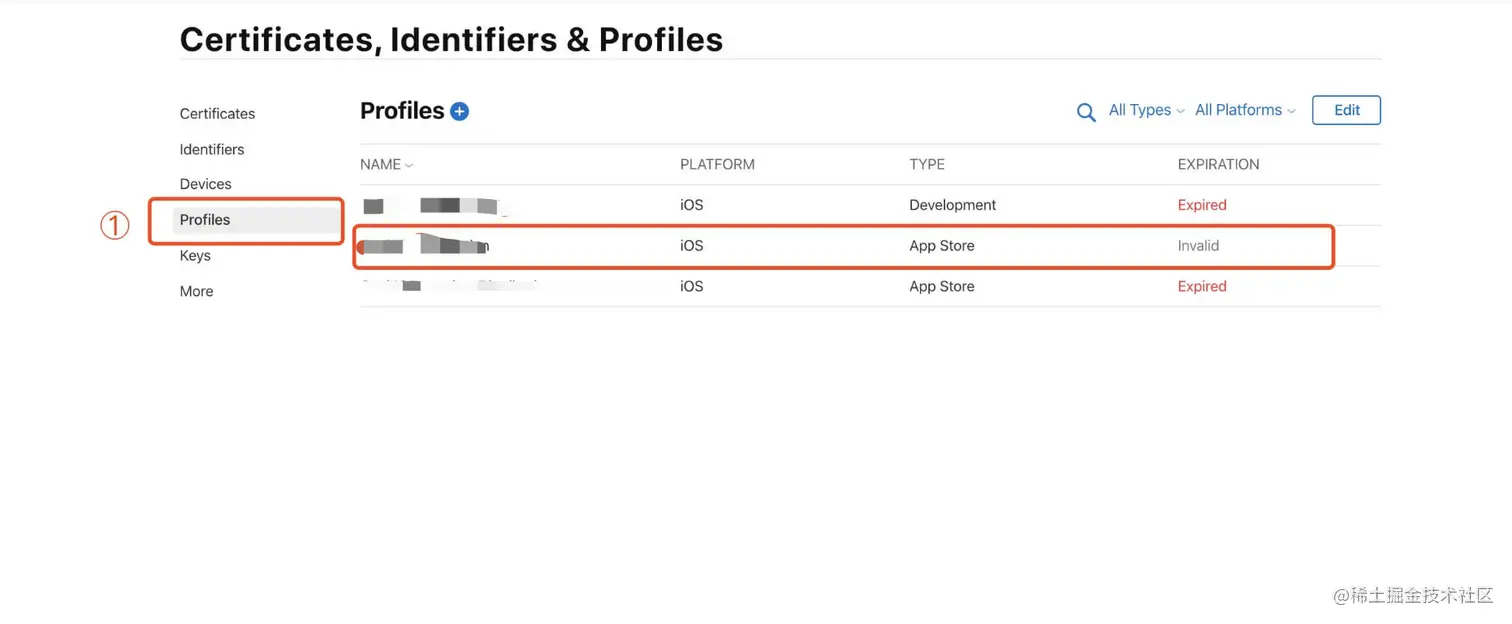Click the TYPE column header
Screen dimensions: 1512x624
click(926, 164)
